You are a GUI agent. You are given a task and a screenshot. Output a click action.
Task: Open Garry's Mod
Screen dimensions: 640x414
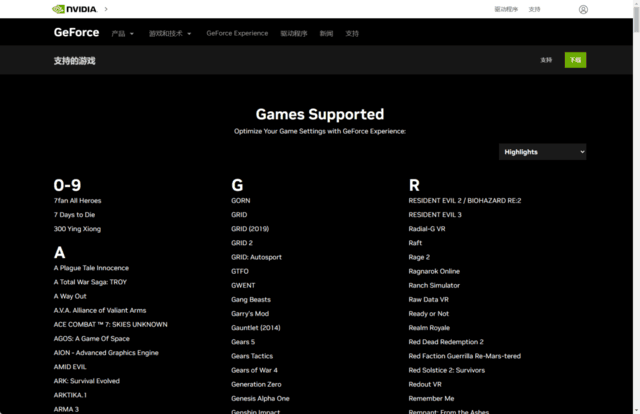click(x=250, y=314)
